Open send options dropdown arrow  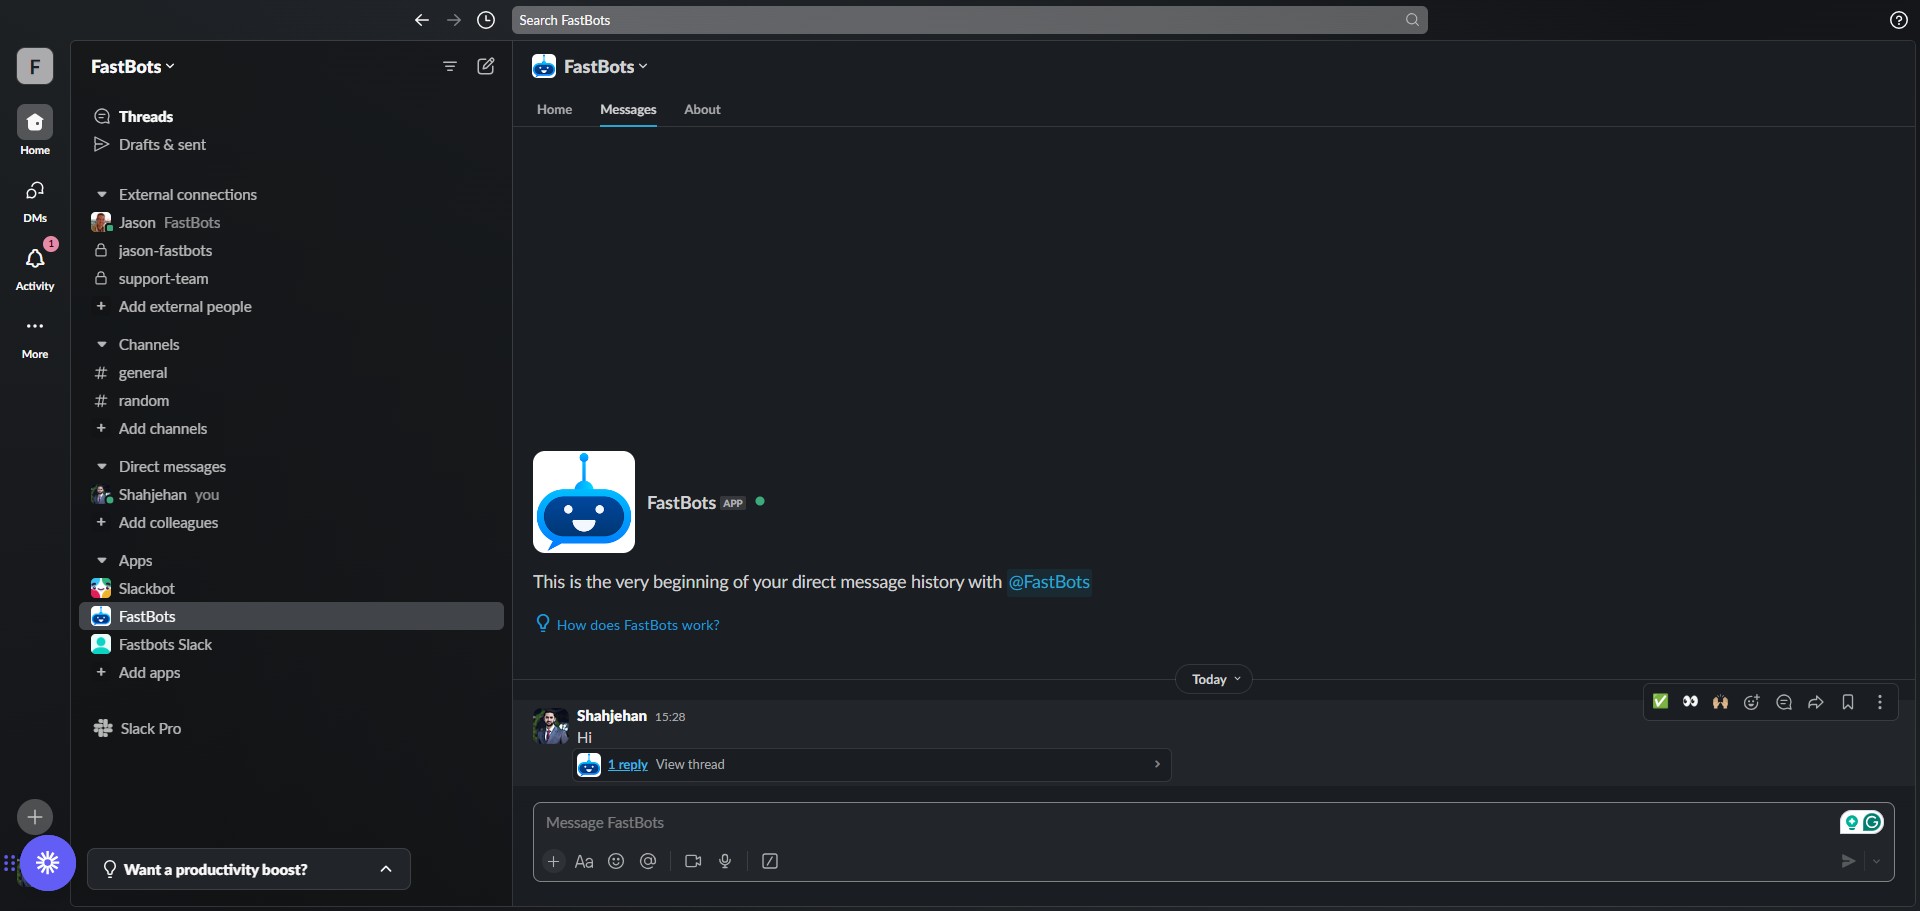pos(1877,861)
